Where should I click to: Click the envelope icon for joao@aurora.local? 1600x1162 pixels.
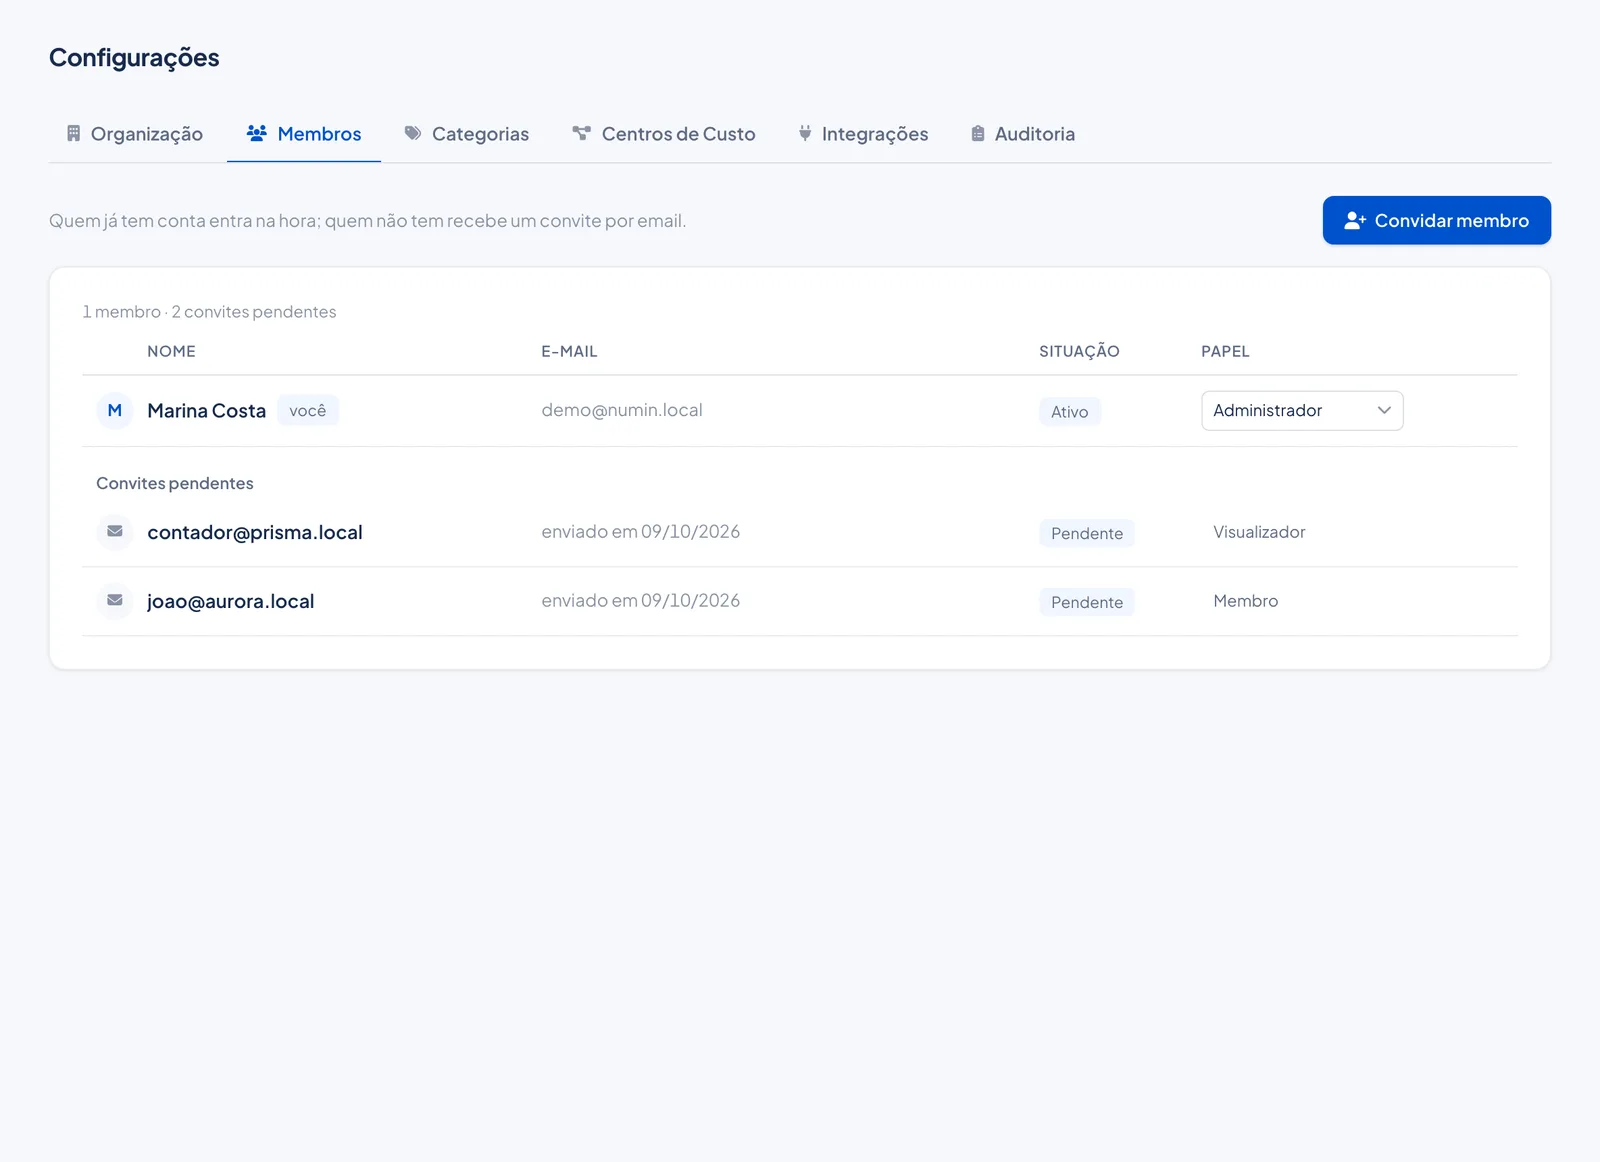(x=115, y=600)
